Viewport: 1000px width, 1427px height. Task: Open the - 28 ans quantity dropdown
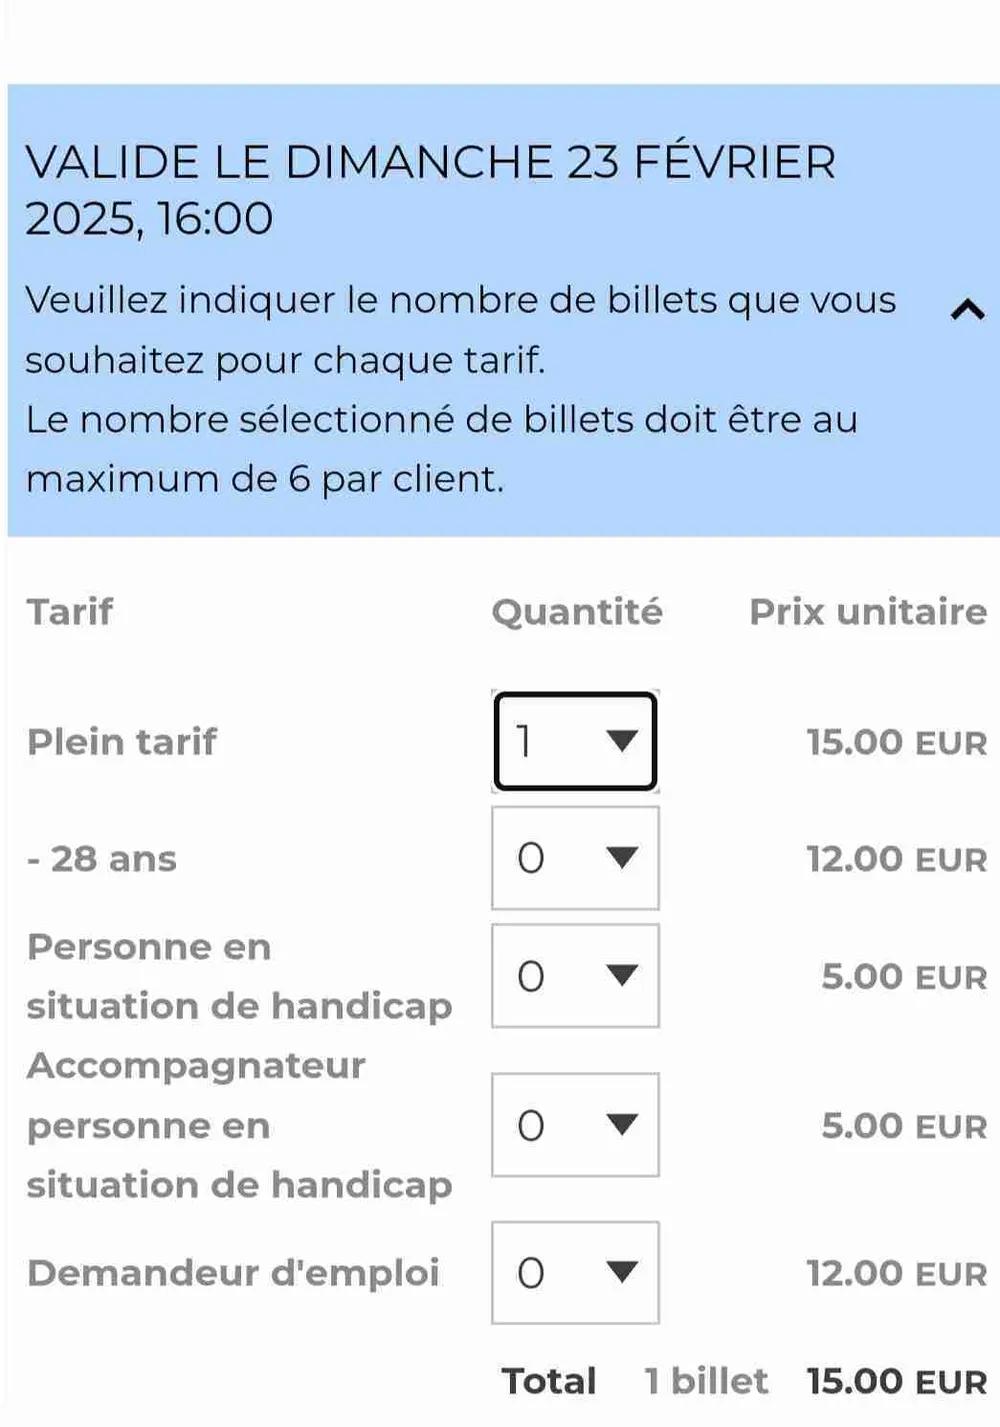click(x=575, y=858)
